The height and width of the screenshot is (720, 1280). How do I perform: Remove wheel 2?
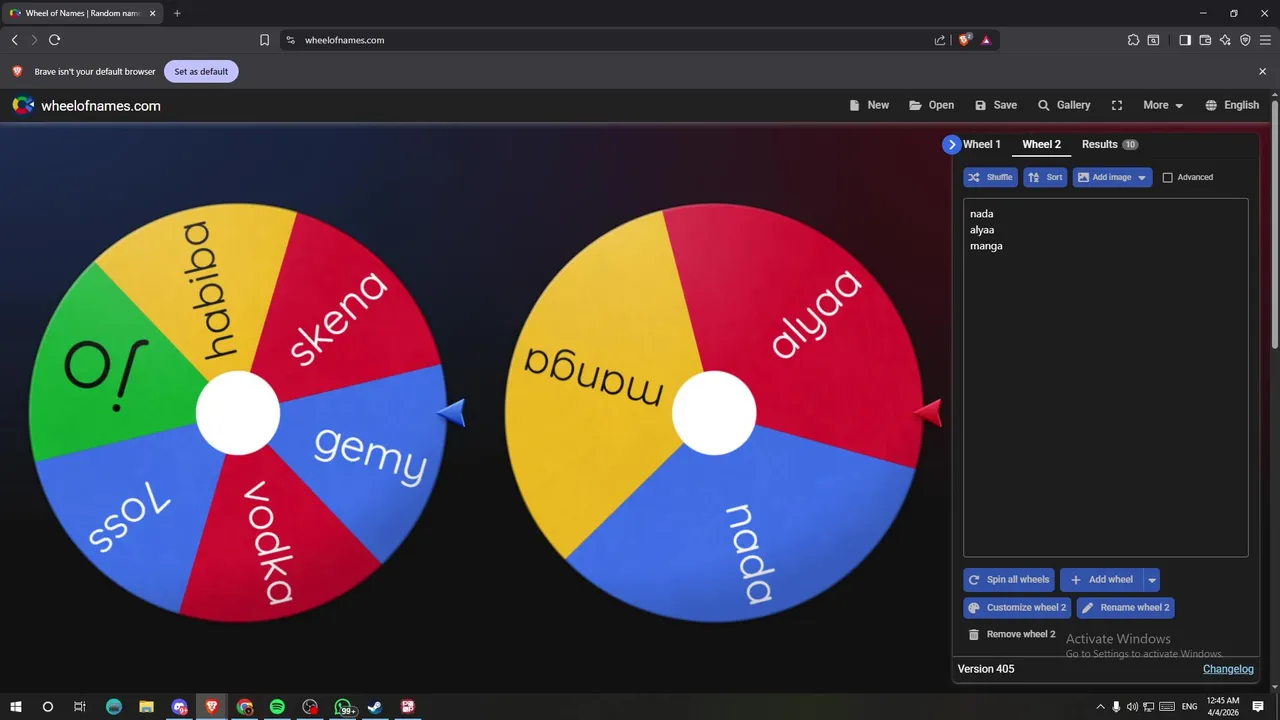tap(1011, 634)
